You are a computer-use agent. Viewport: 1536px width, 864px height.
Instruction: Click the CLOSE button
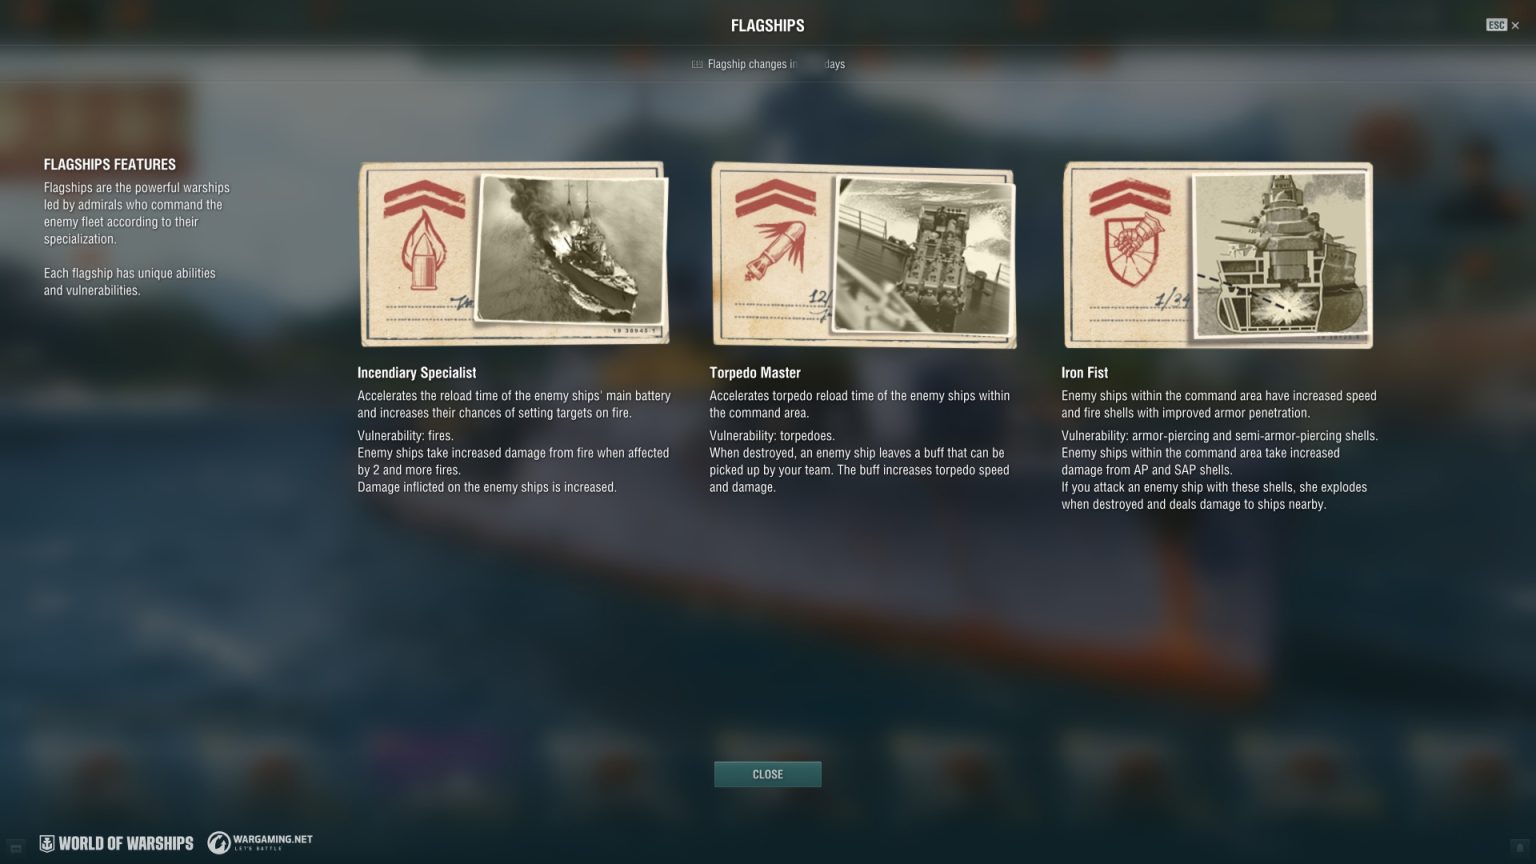pos(768,774)
